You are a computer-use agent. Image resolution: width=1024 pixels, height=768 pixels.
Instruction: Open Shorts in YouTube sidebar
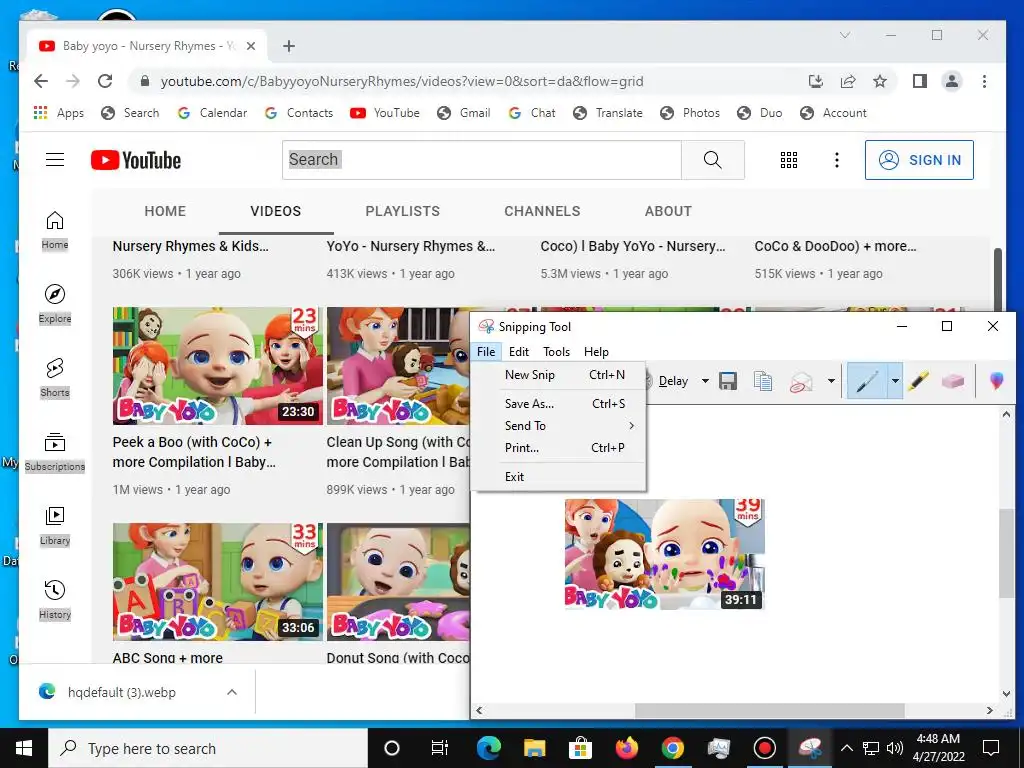(x=55, y=377)
